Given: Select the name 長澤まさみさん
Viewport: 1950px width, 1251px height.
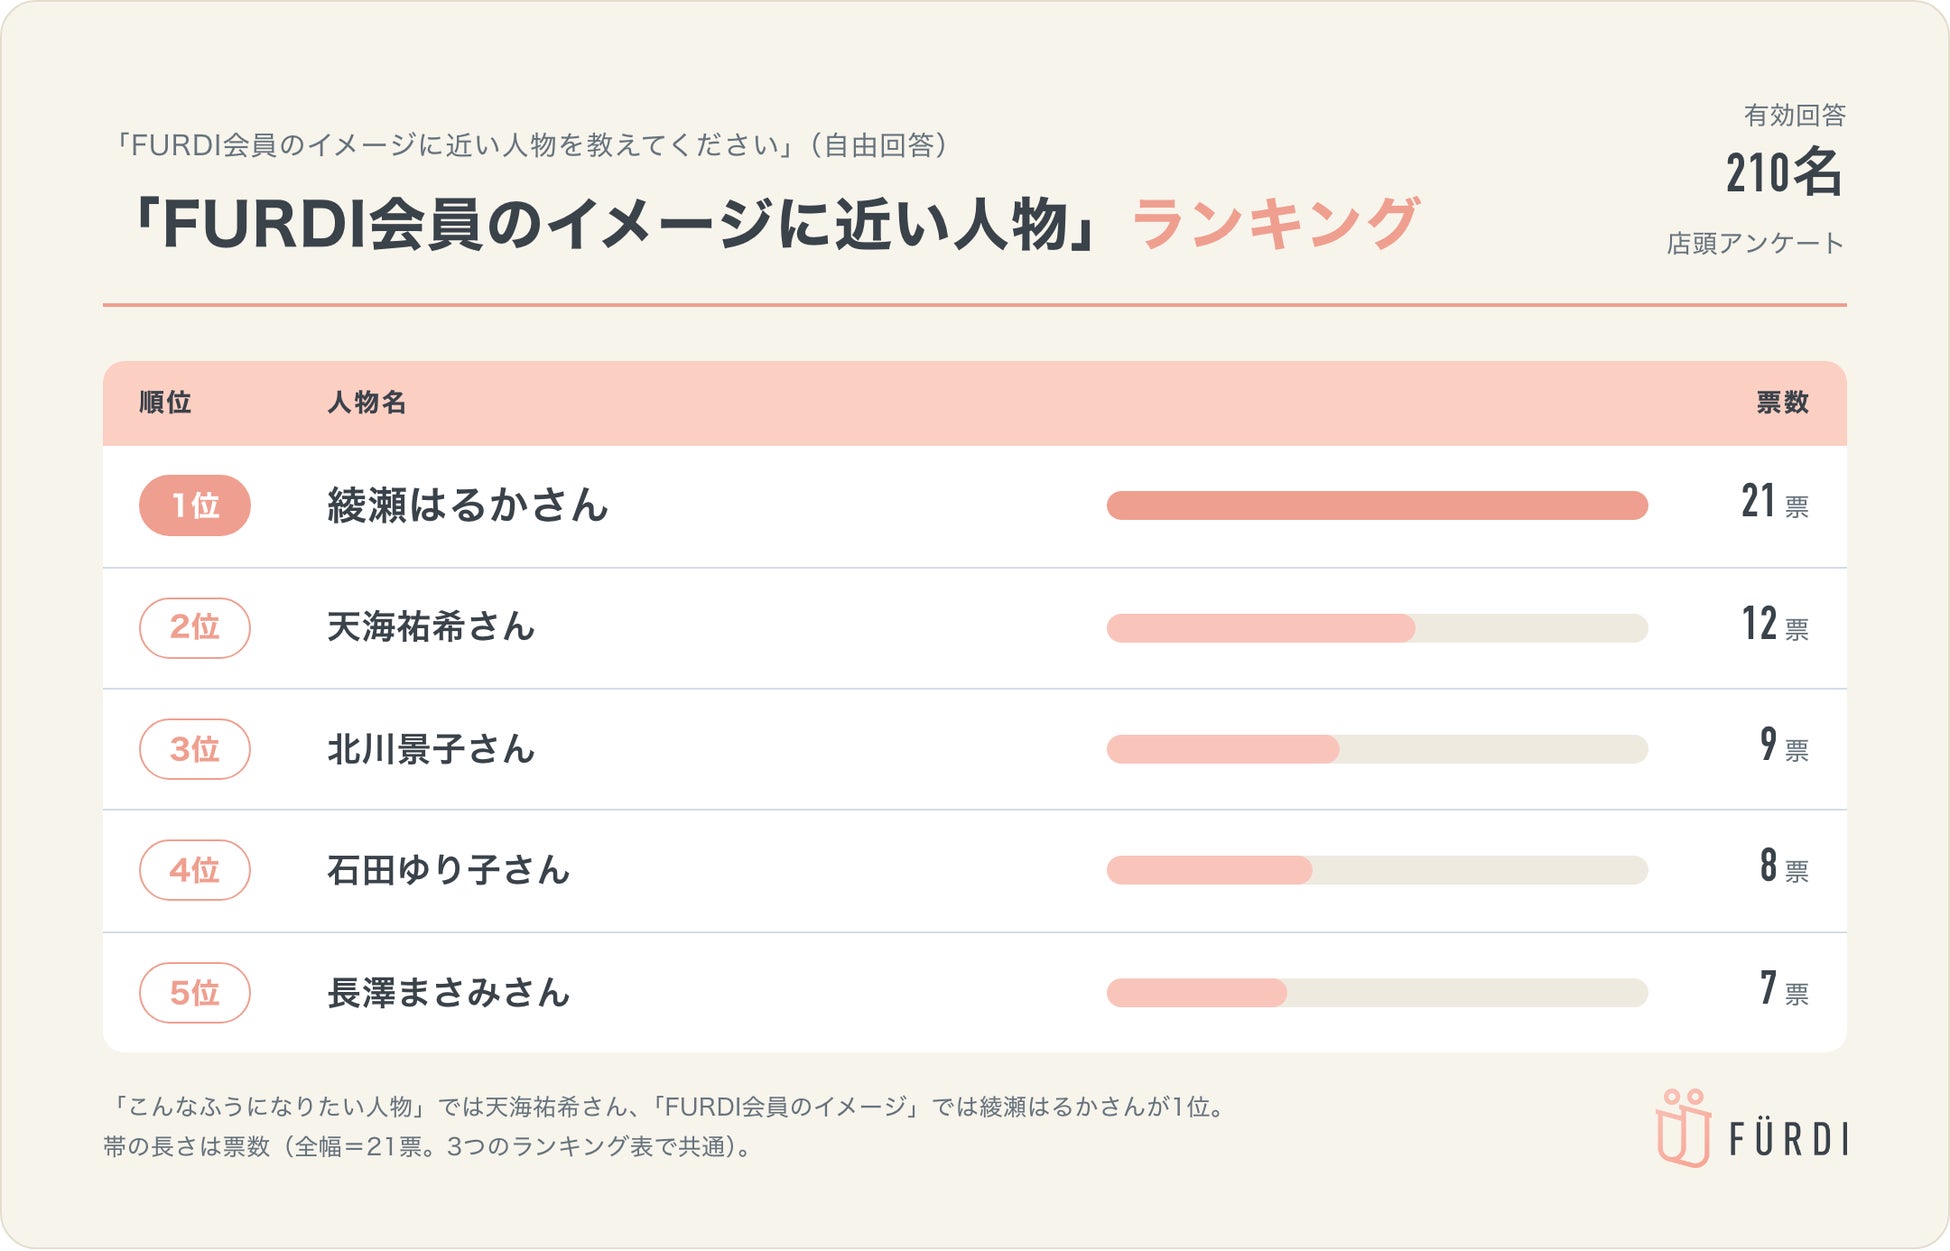Looking at the screenshot, I should [x=449, y=993].
